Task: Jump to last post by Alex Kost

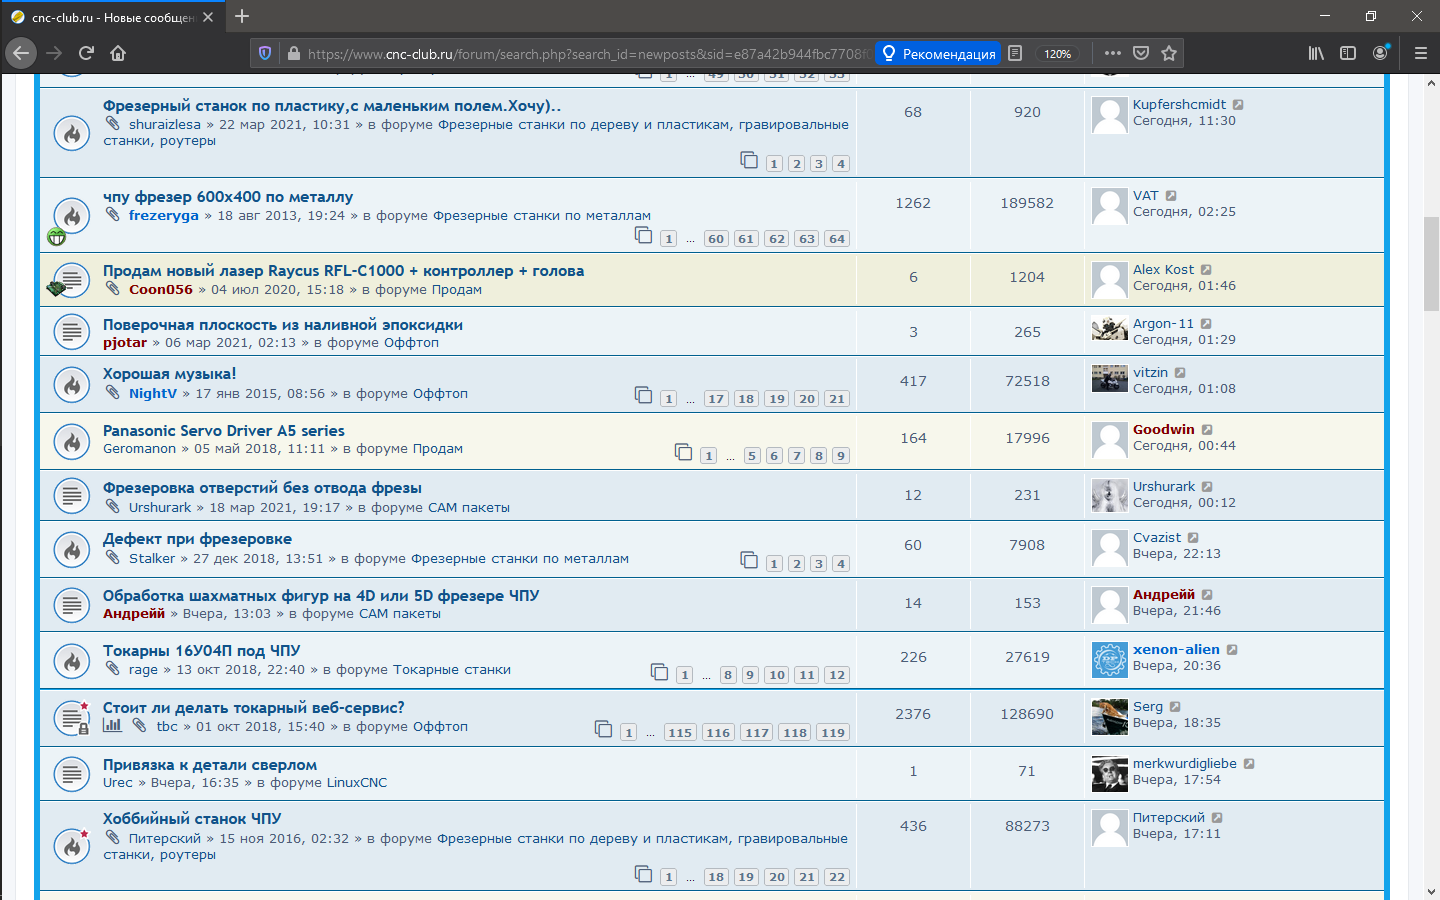Action: tap(1206, 270)
